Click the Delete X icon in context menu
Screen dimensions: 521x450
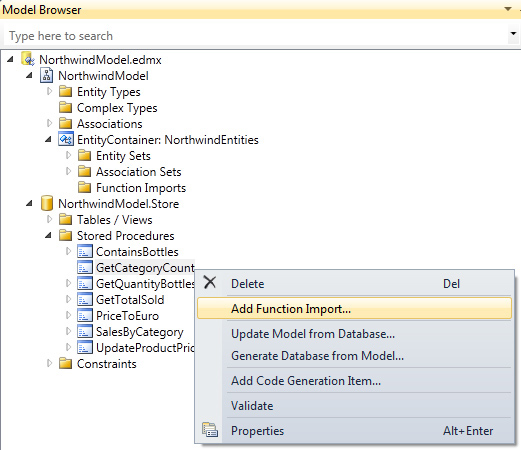pyautogui.click(x=210, y=283)
